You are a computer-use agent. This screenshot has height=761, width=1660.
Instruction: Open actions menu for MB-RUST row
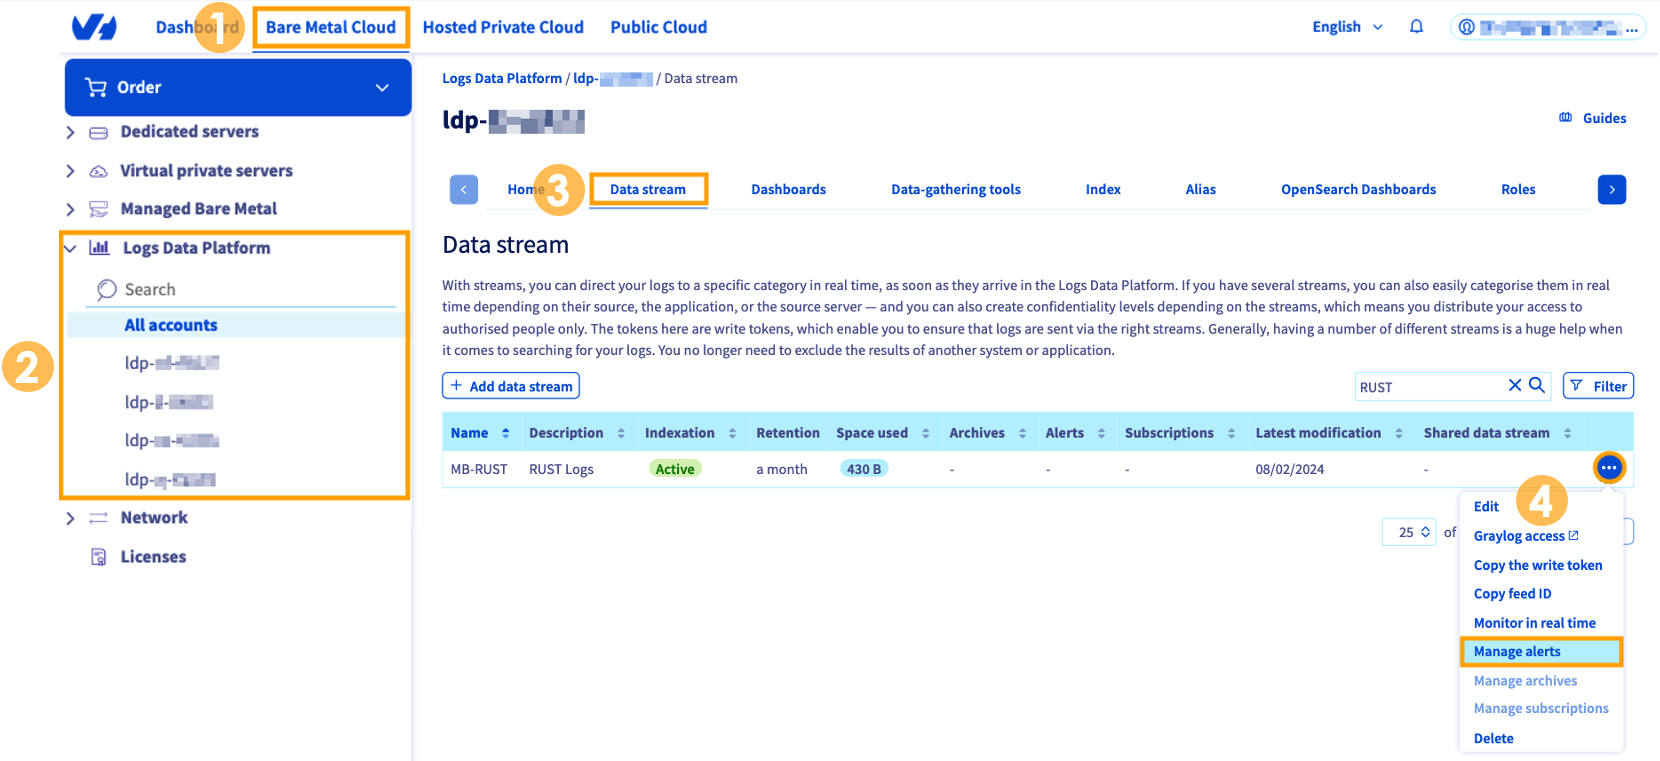click(x=1608, y=467)
